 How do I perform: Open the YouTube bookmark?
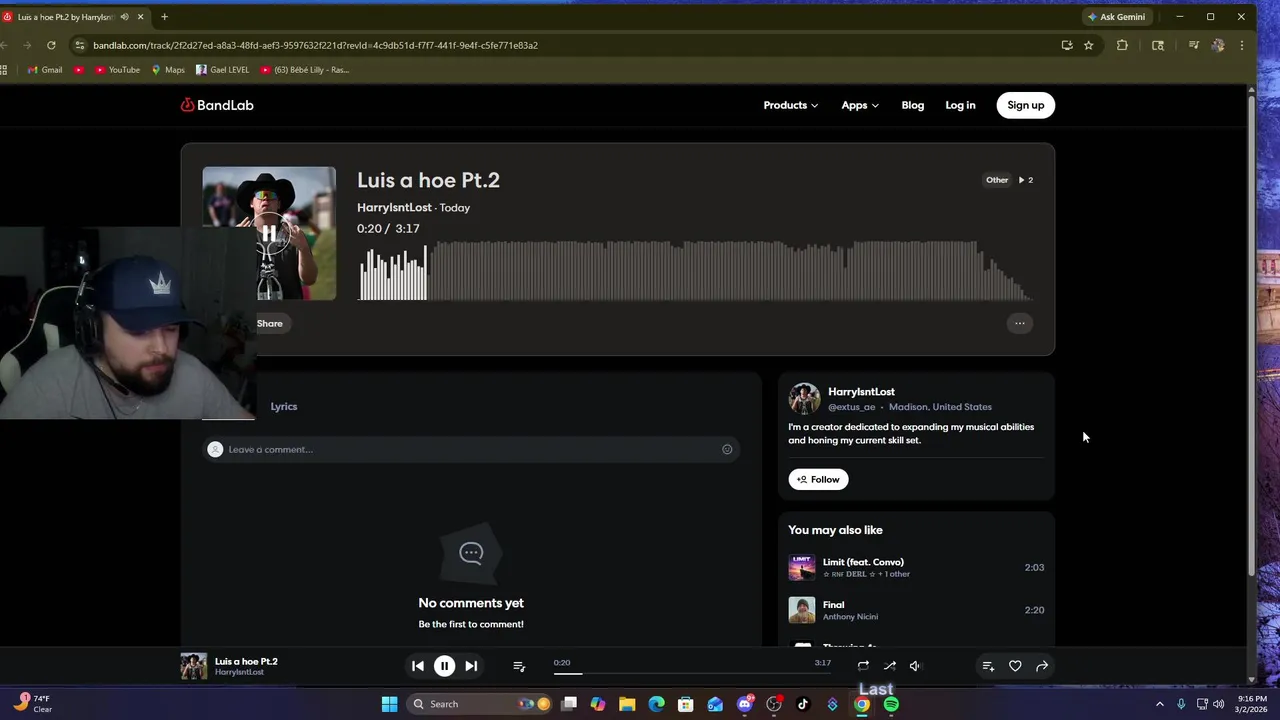click(x=118, y=70)
